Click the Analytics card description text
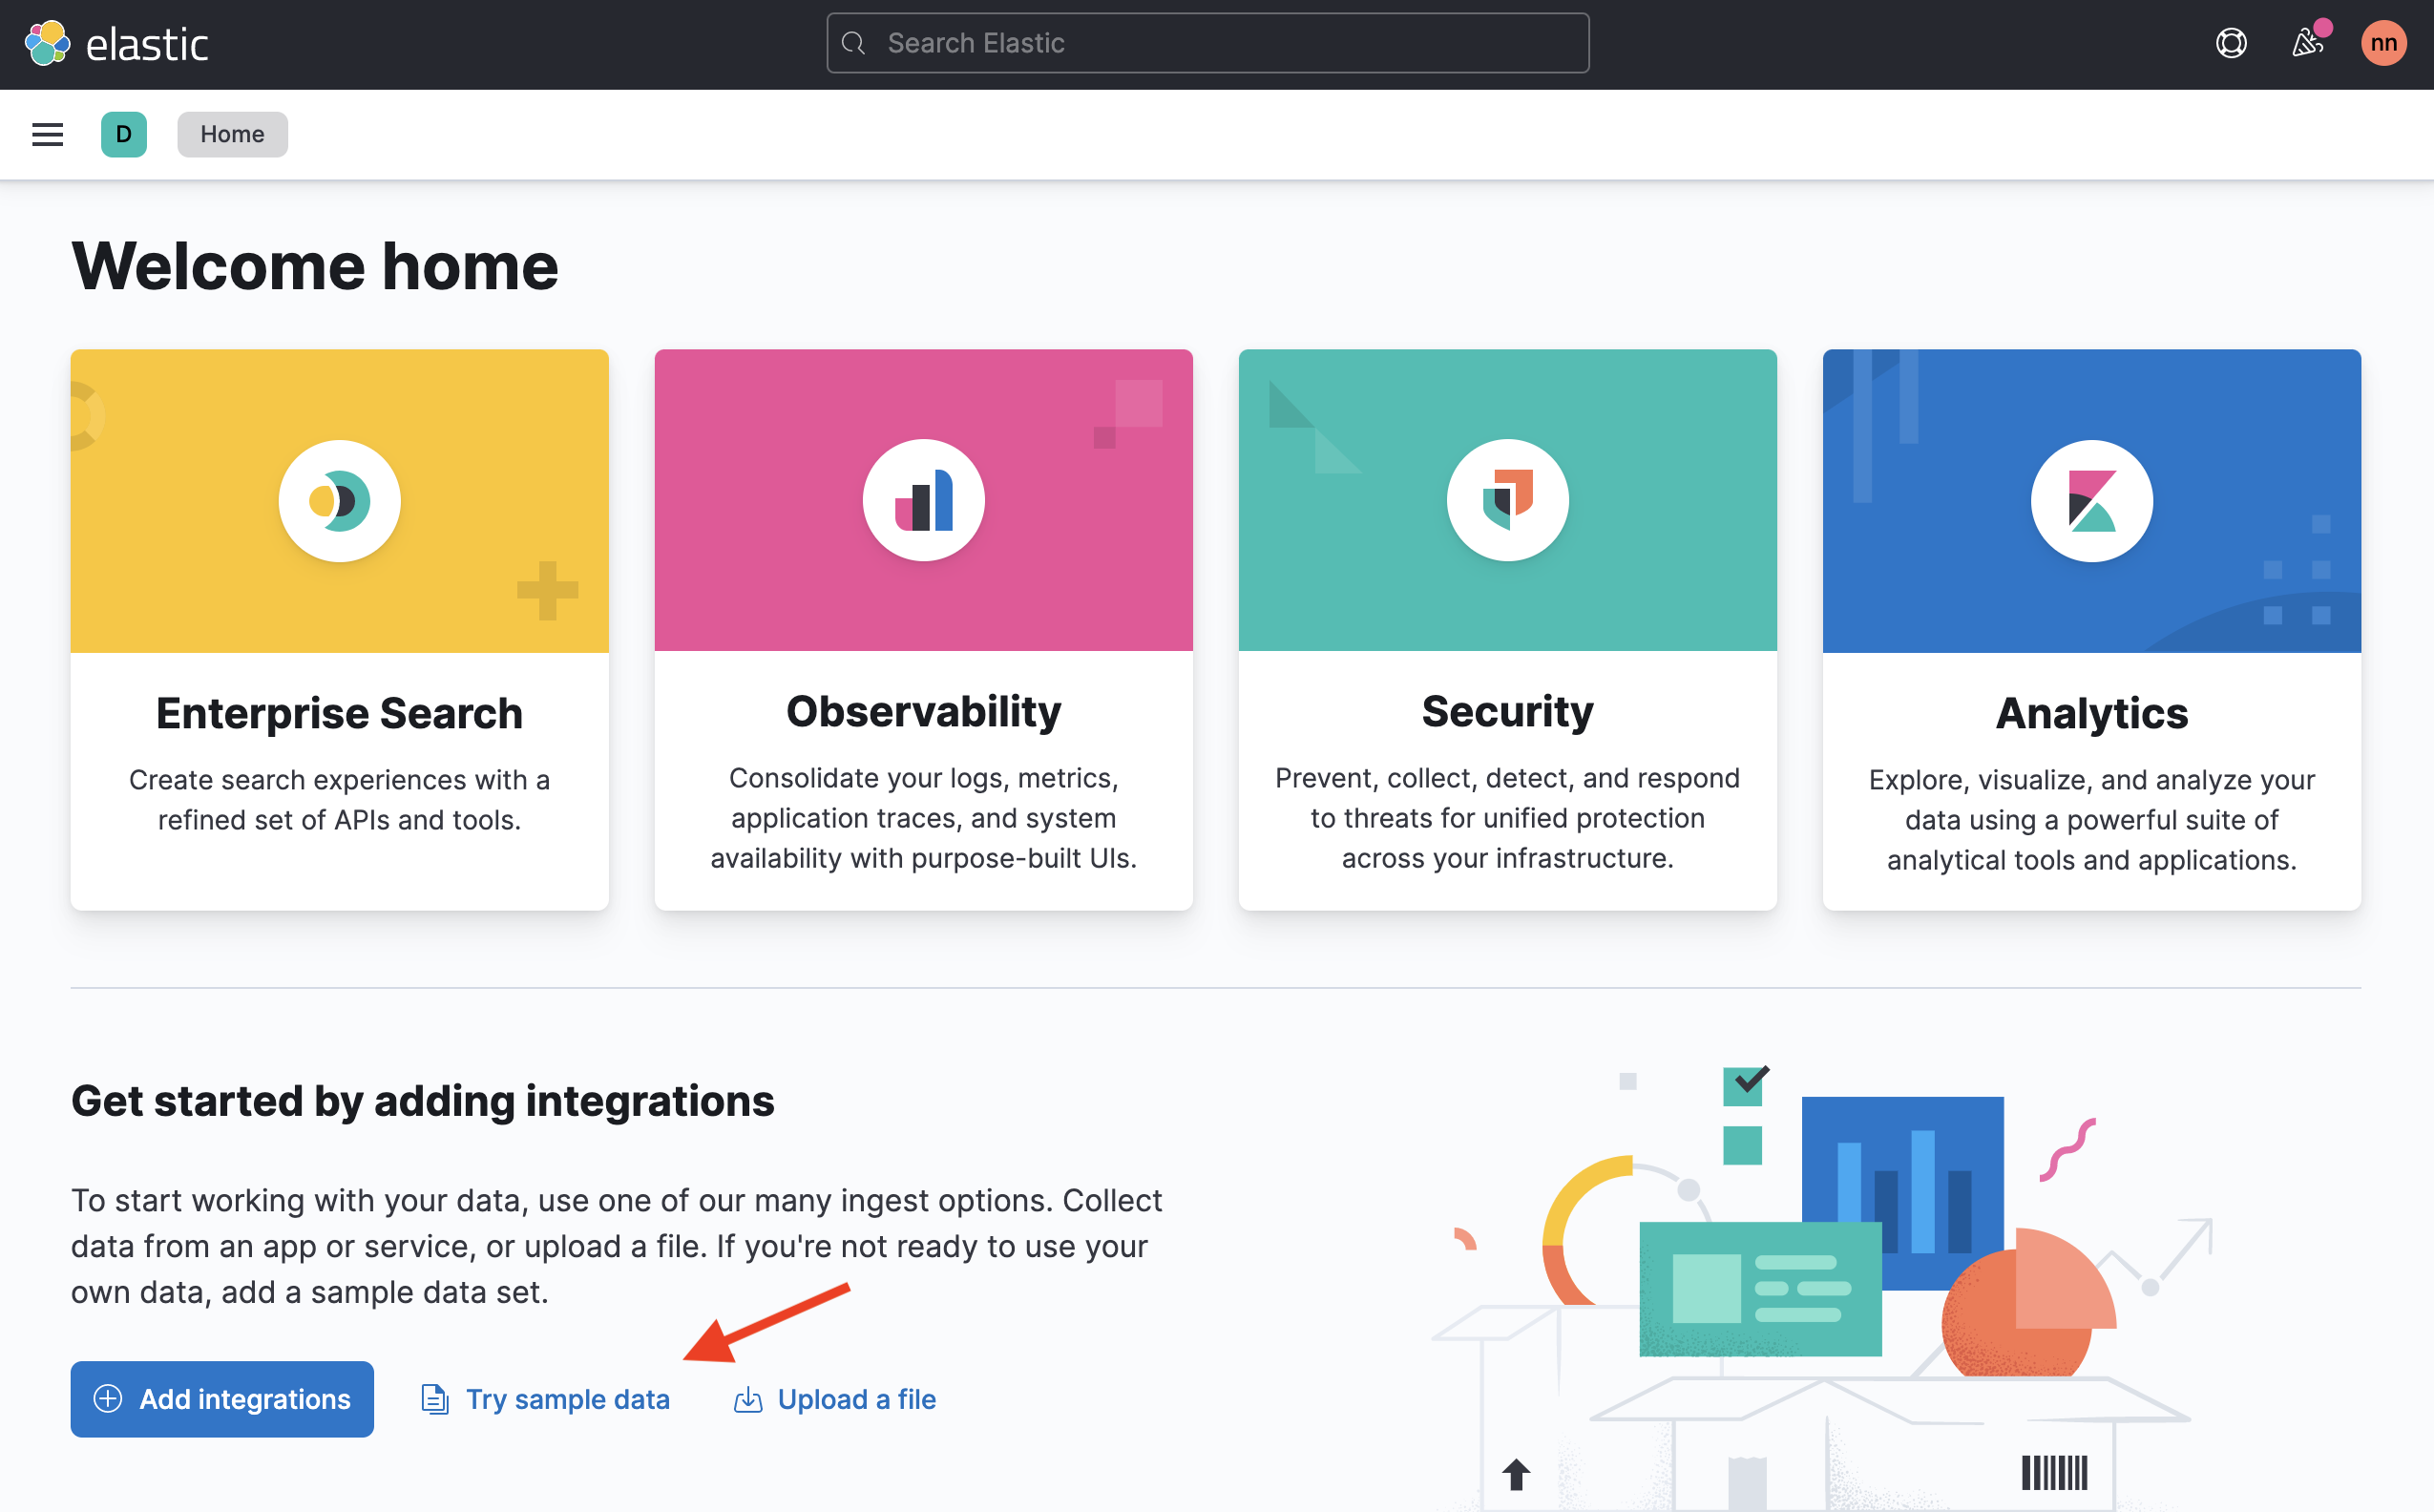This screenshot has width=2434, height=1512. pyautogui.click(x=2092, y=820)
